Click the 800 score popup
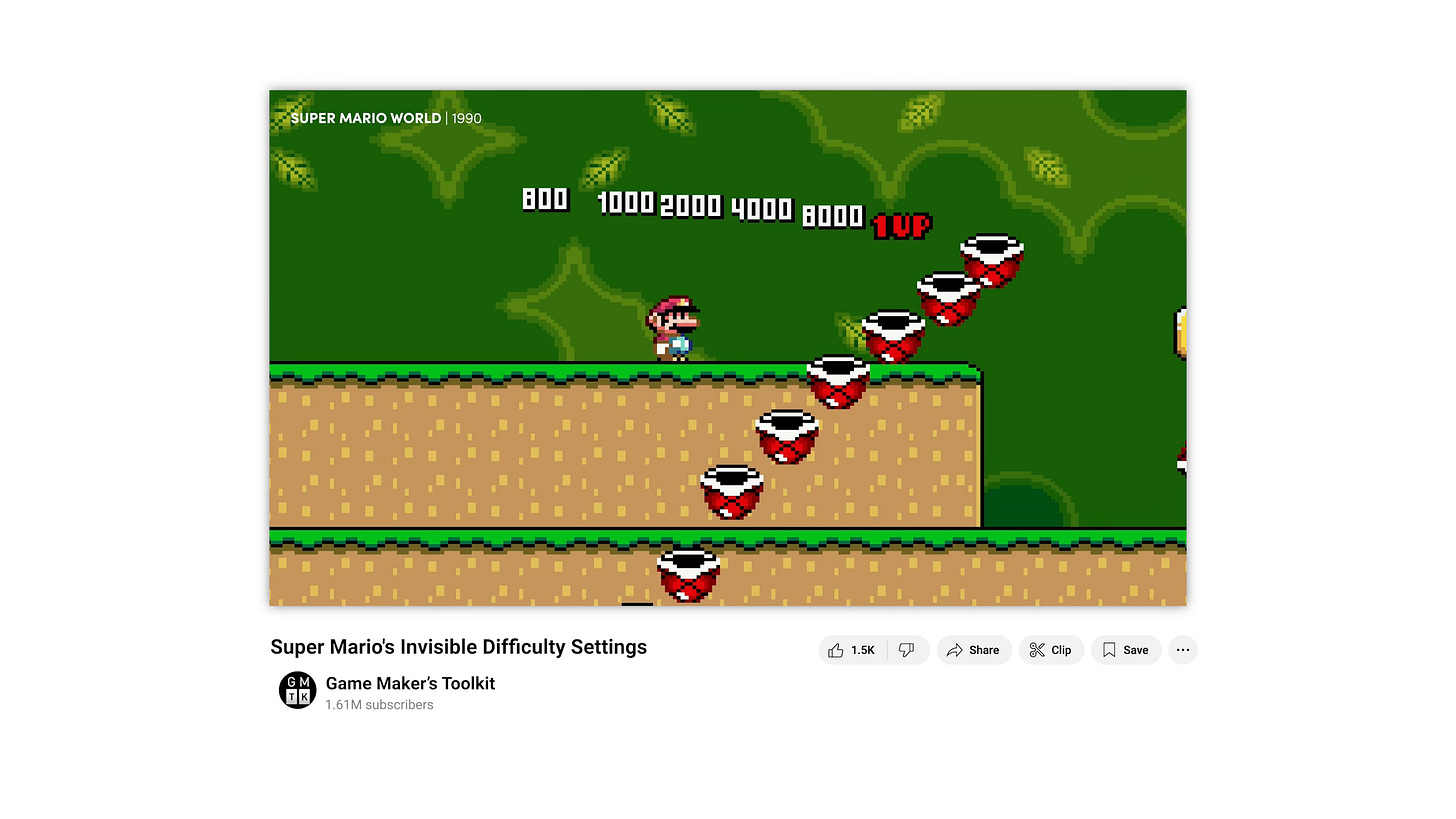 pyautogui.click(x=545, y=200)
